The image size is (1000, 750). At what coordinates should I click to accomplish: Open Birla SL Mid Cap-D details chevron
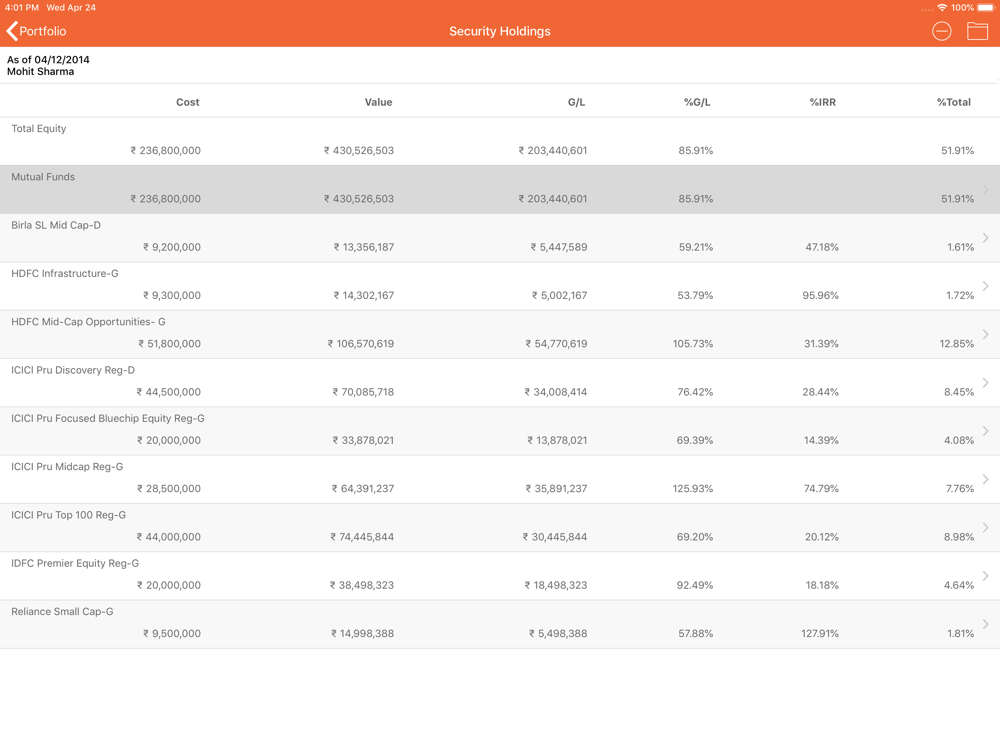tap(985, 238)
